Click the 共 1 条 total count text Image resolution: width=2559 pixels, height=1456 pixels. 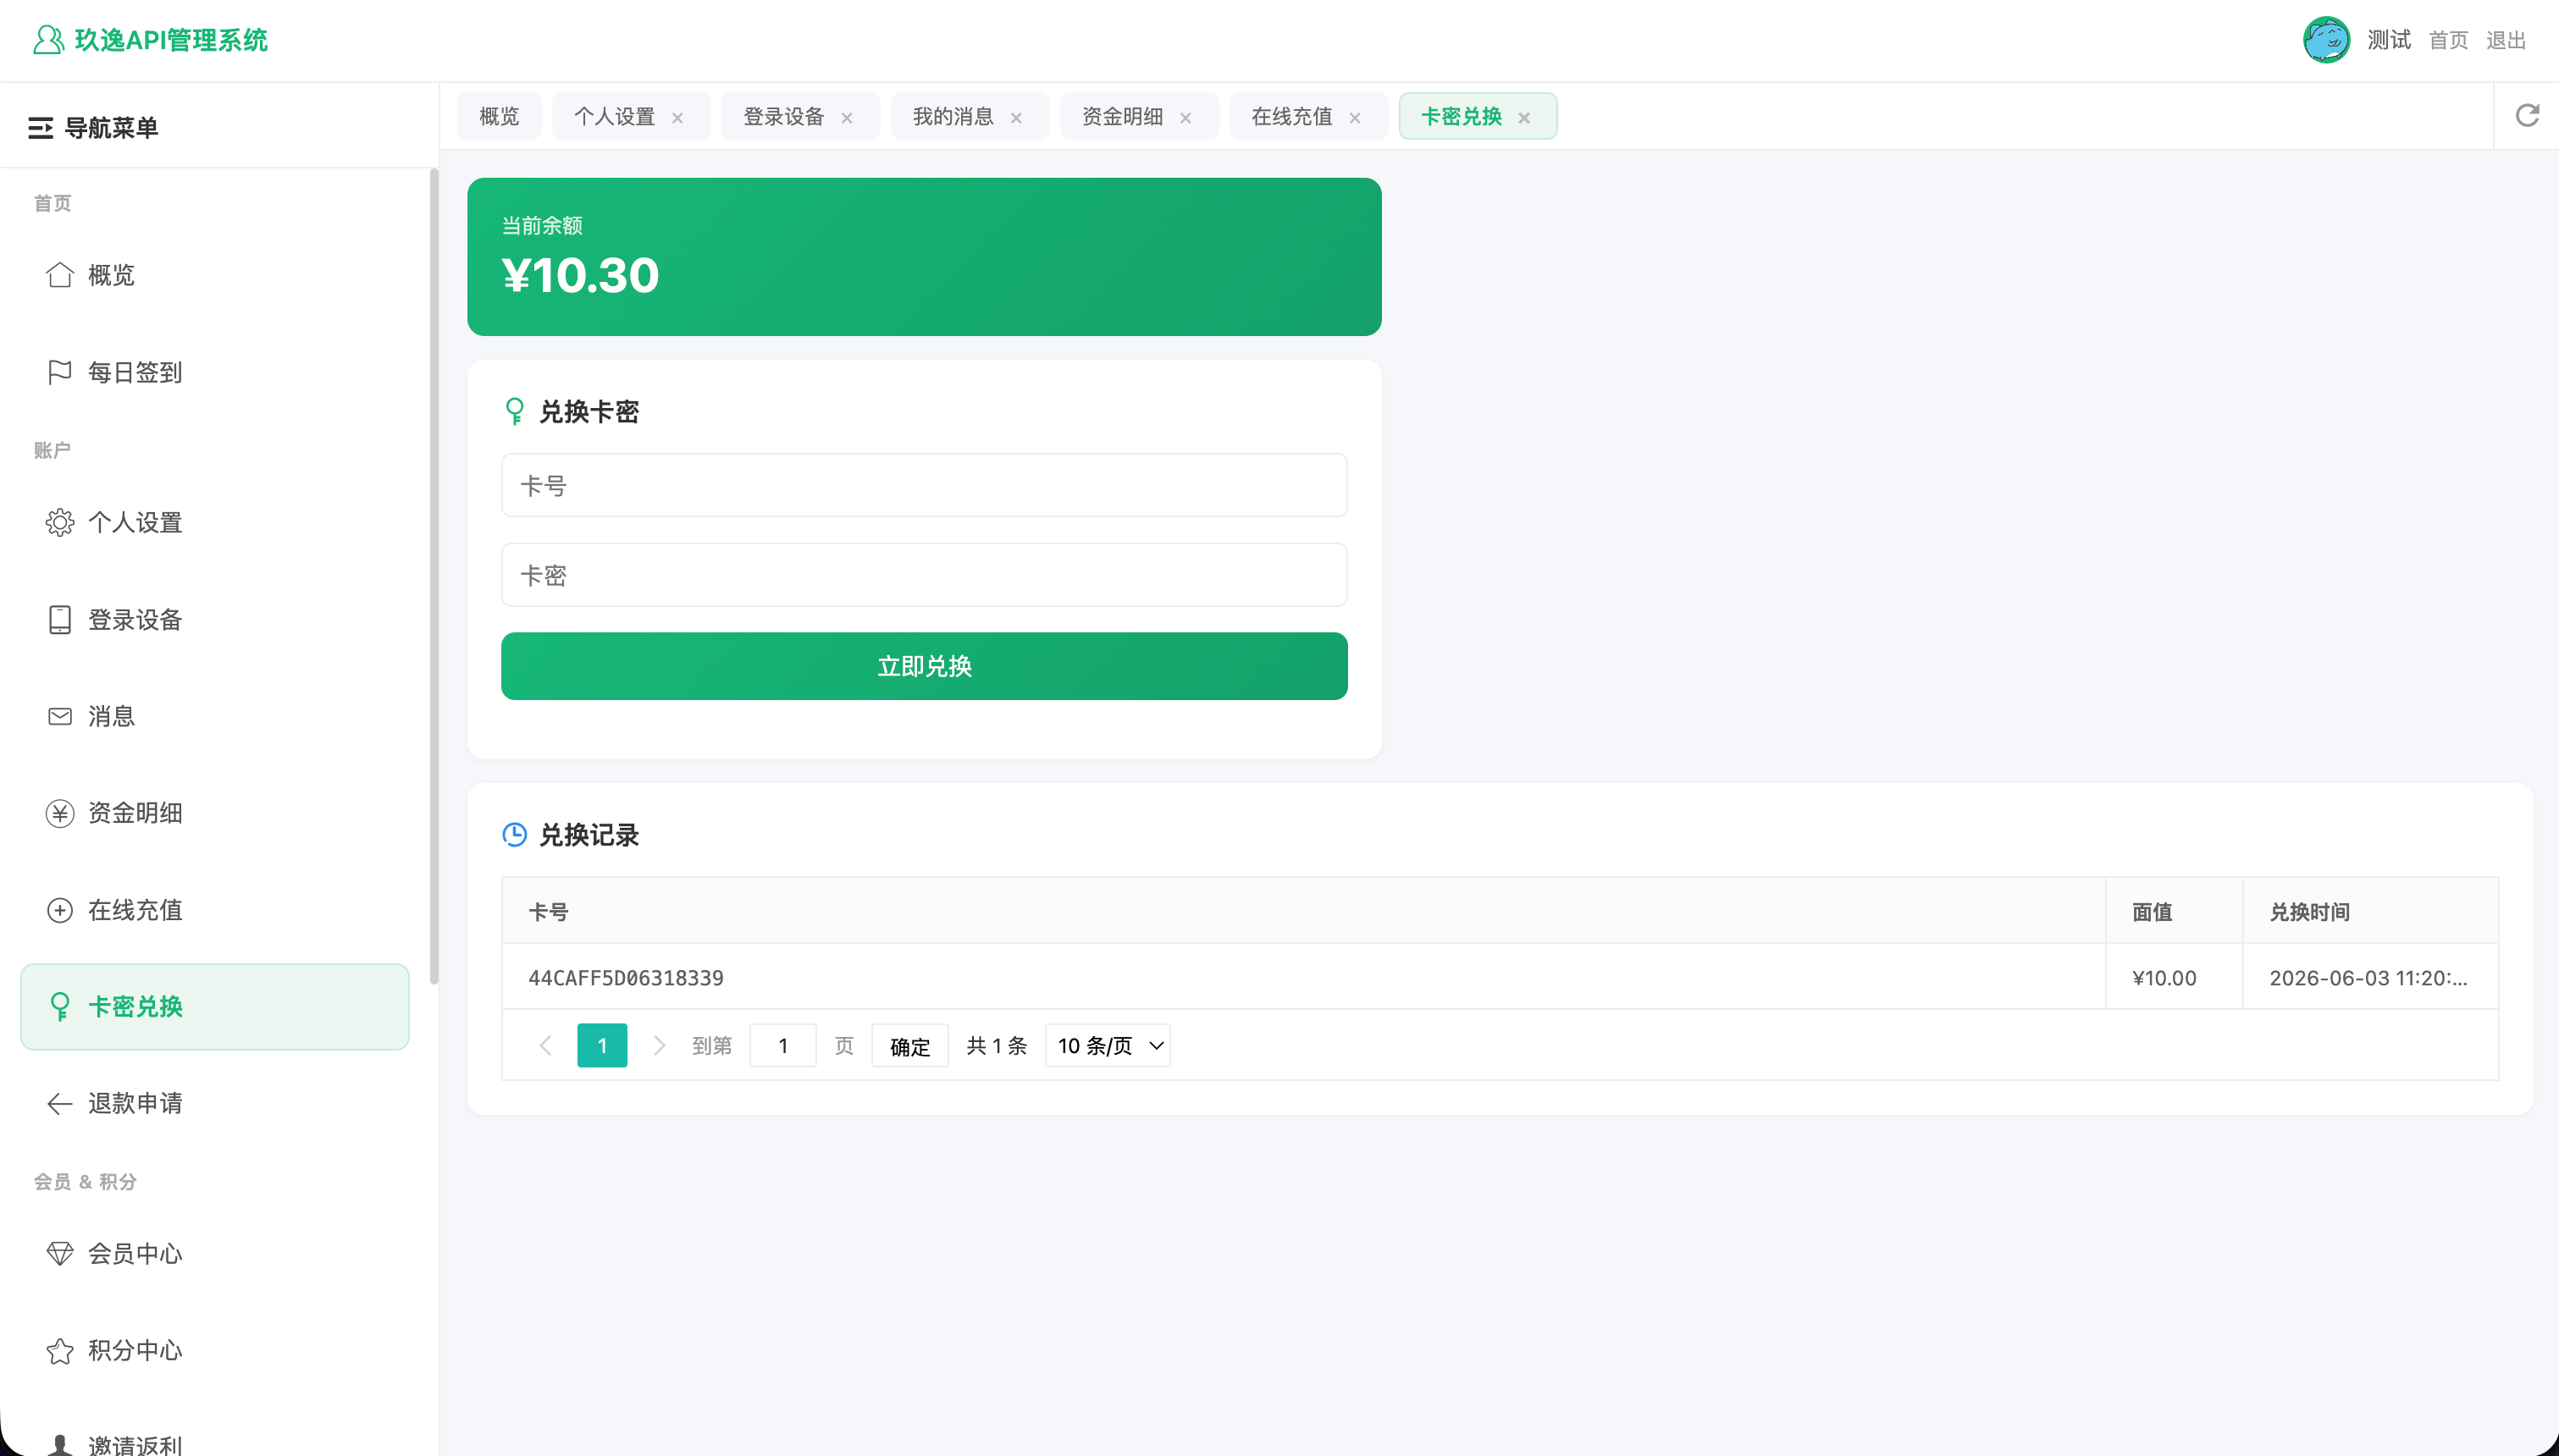click(x=997, y=1045)
